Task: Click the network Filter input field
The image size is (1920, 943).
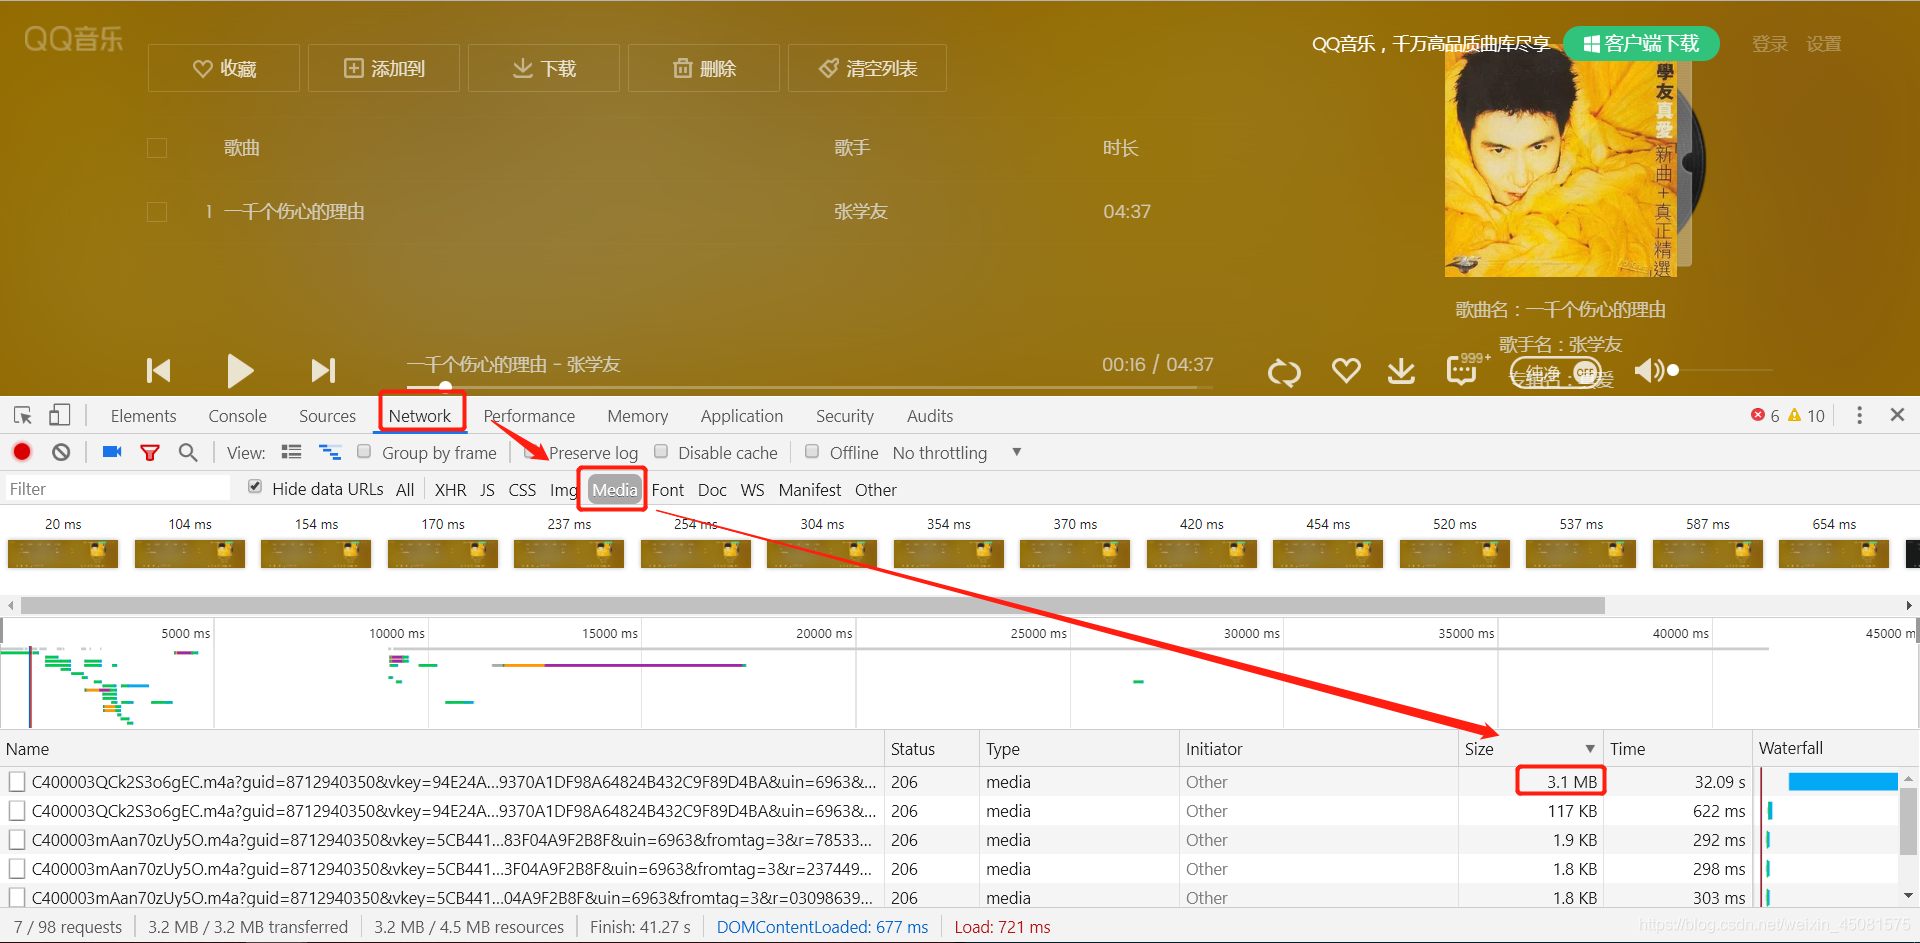Action: pyautogui.click(x=118, y=489)
